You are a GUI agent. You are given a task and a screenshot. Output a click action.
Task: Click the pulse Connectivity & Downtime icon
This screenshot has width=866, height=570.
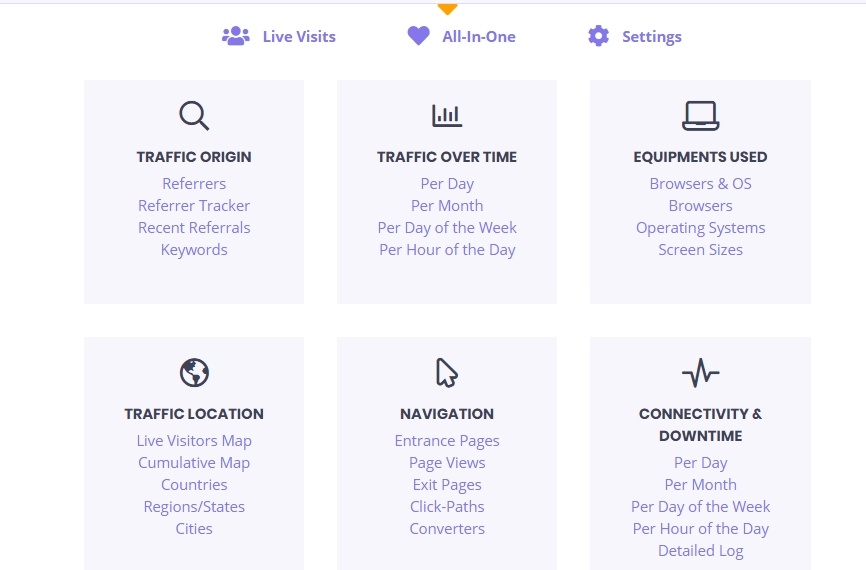point(700,373)
